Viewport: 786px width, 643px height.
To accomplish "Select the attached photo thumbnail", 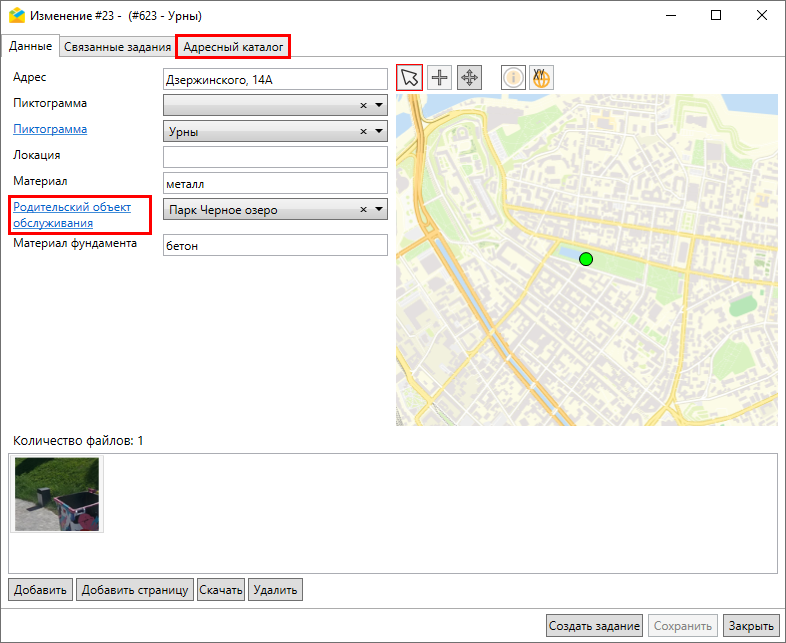I will [57, 494].
